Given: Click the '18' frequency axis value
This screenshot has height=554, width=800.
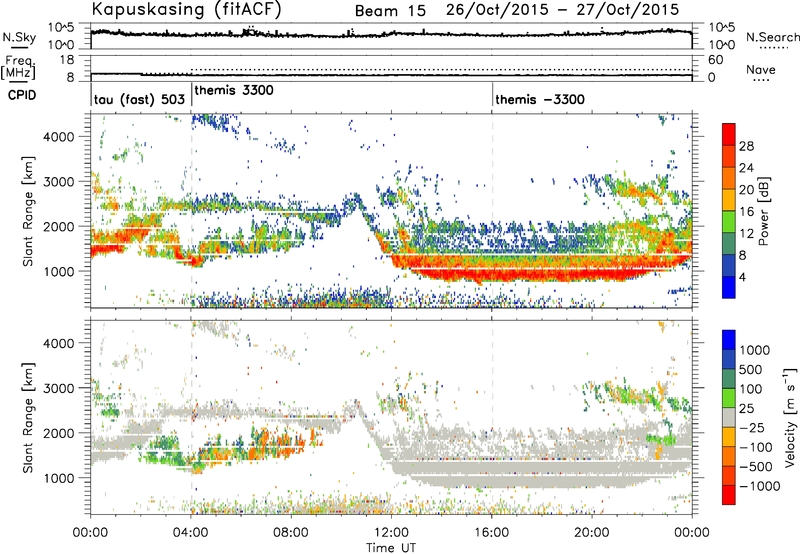Looking at the screenshot, I should [x=67, y=60].
